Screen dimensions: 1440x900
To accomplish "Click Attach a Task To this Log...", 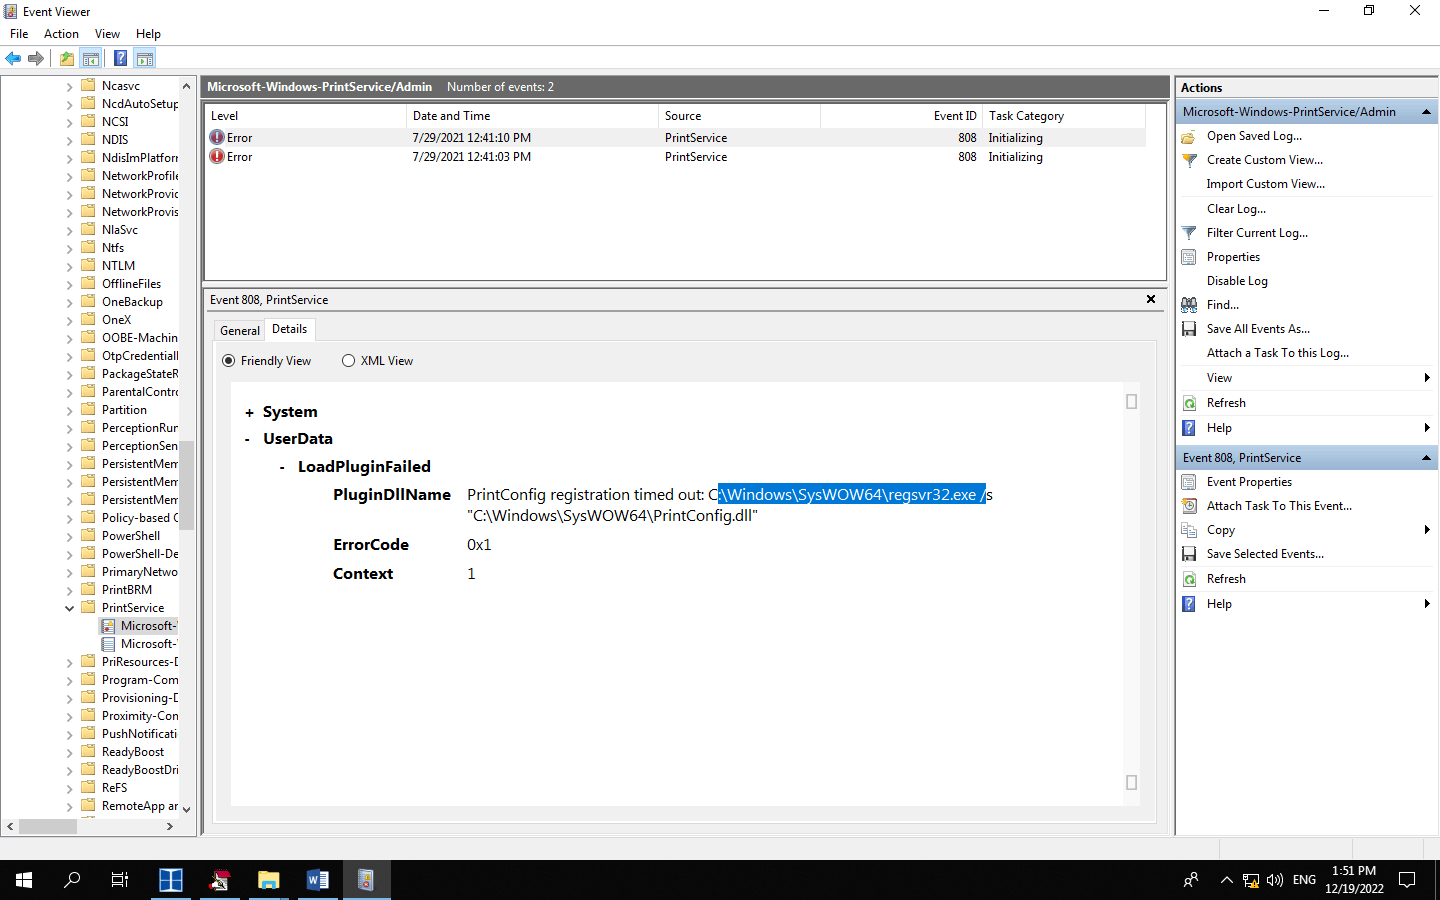I will [1278, 353].
